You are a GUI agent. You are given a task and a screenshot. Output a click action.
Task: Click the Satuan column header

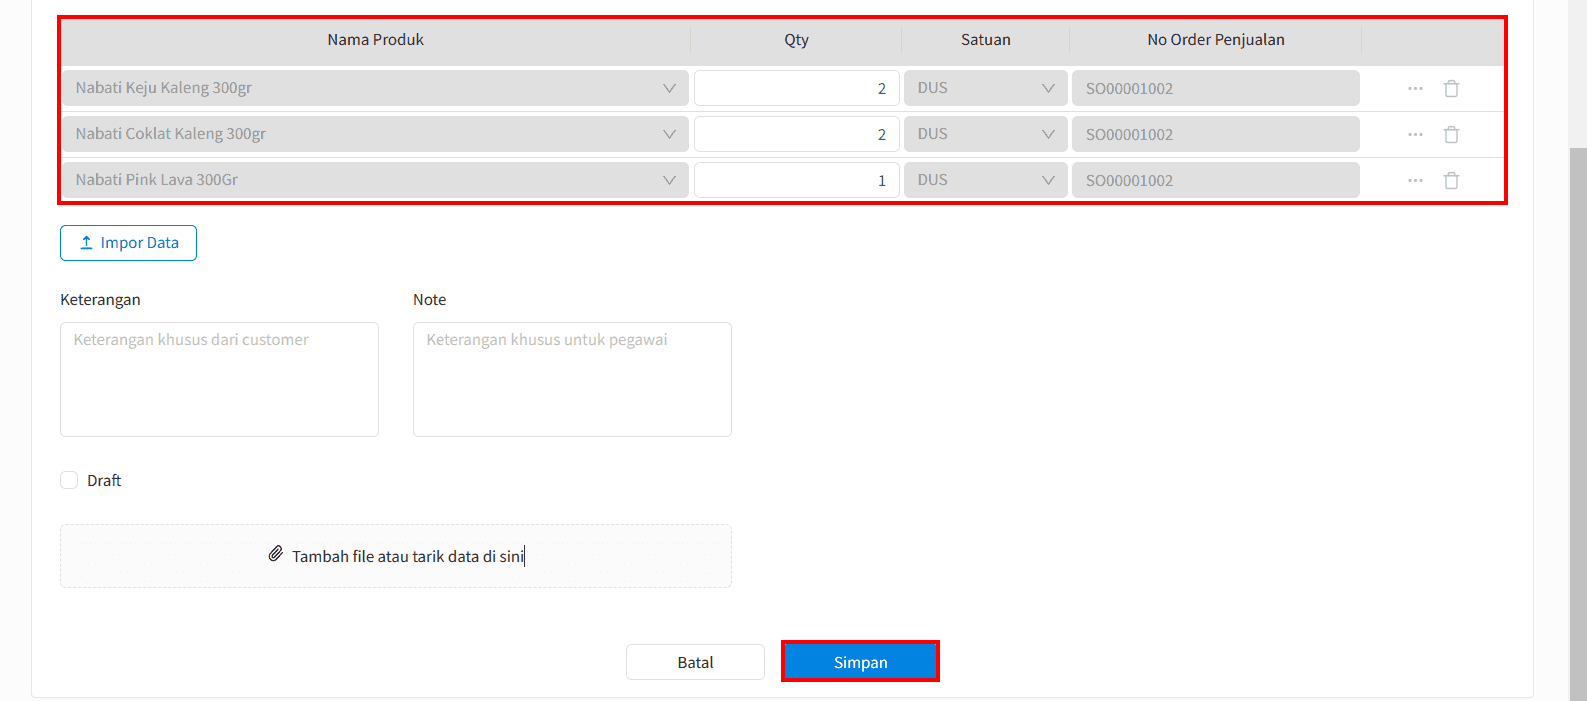click(x=986, y=40)
